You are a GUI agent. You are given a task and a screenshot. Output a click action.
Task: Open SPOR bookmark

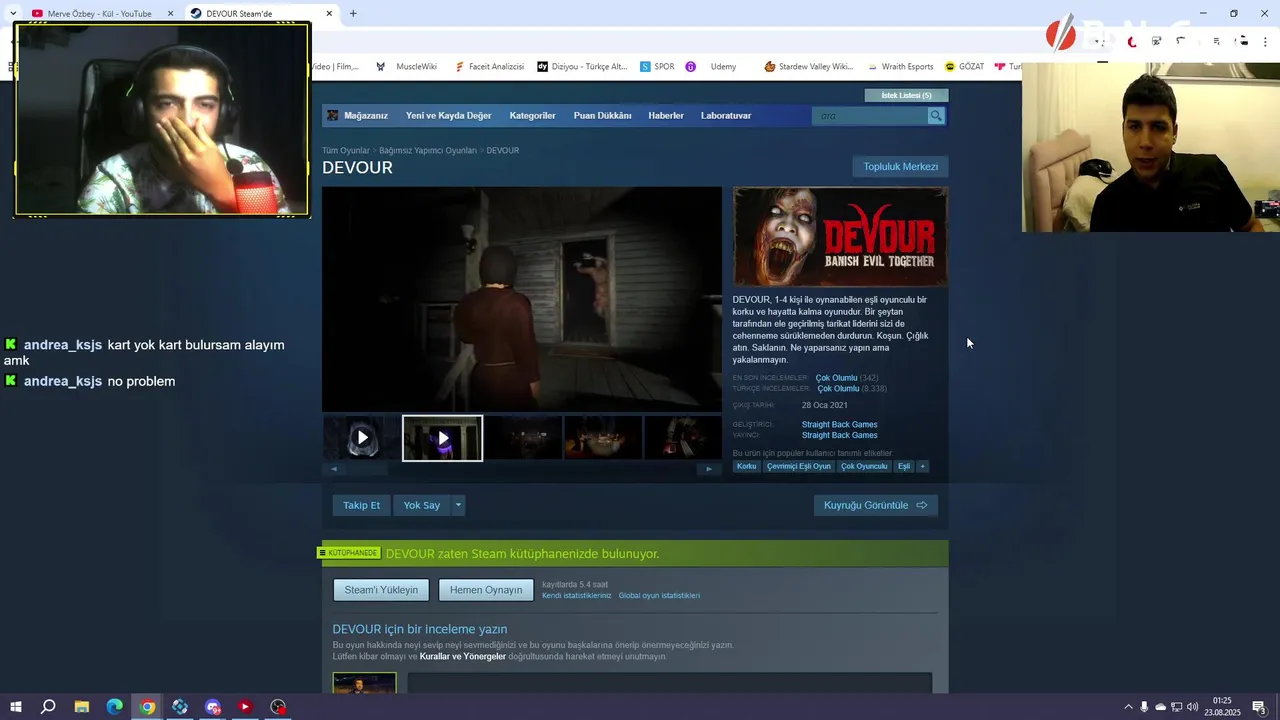click(657, 66)
